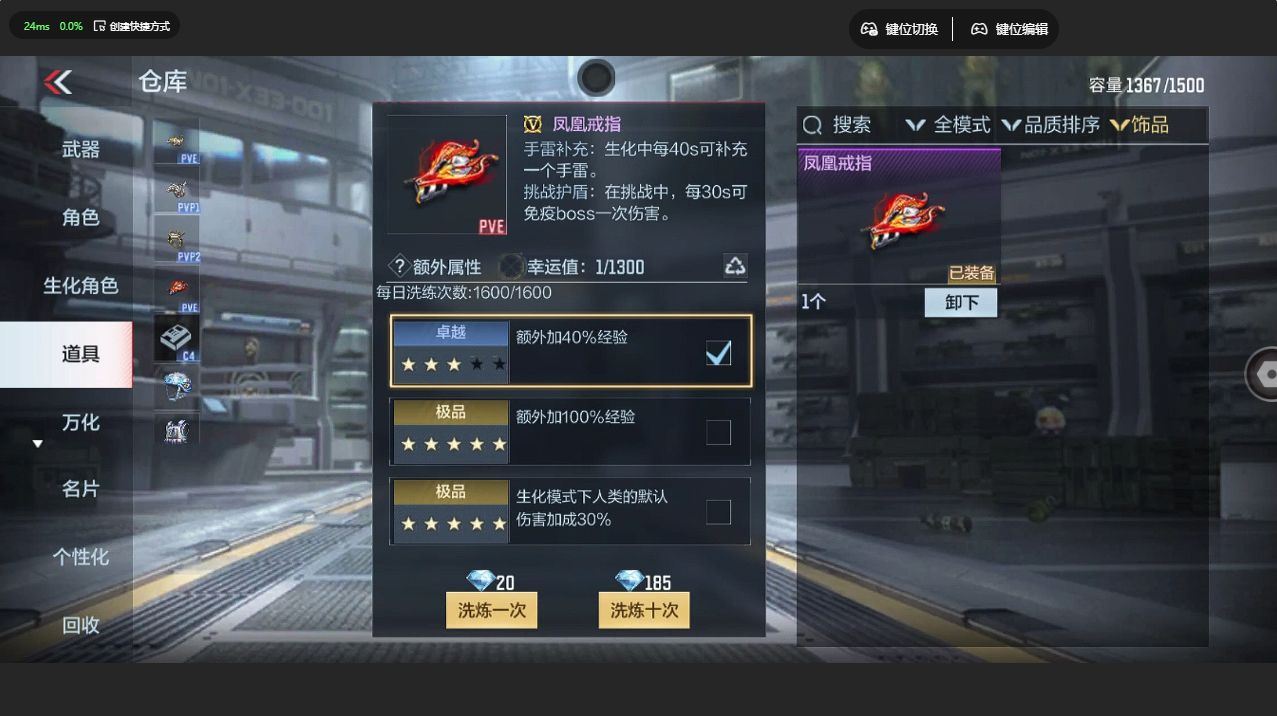Go back using the double-chevron arrow
1277x716 pixels.
58,81
